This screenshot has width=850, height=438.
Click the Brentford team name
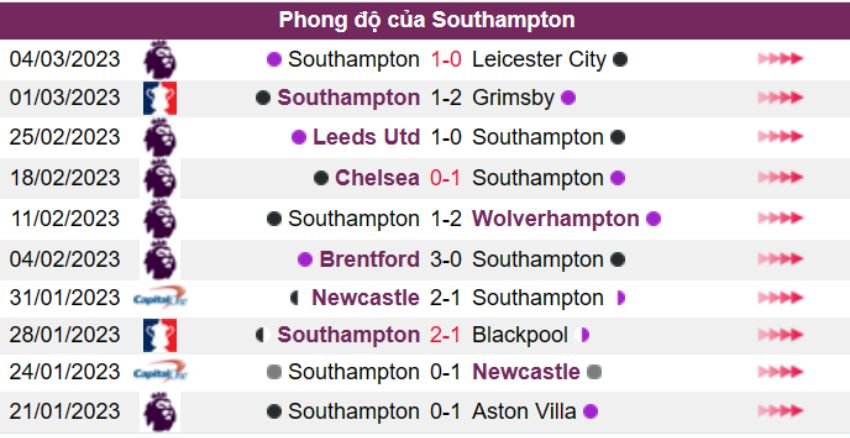tap(369, 259)
